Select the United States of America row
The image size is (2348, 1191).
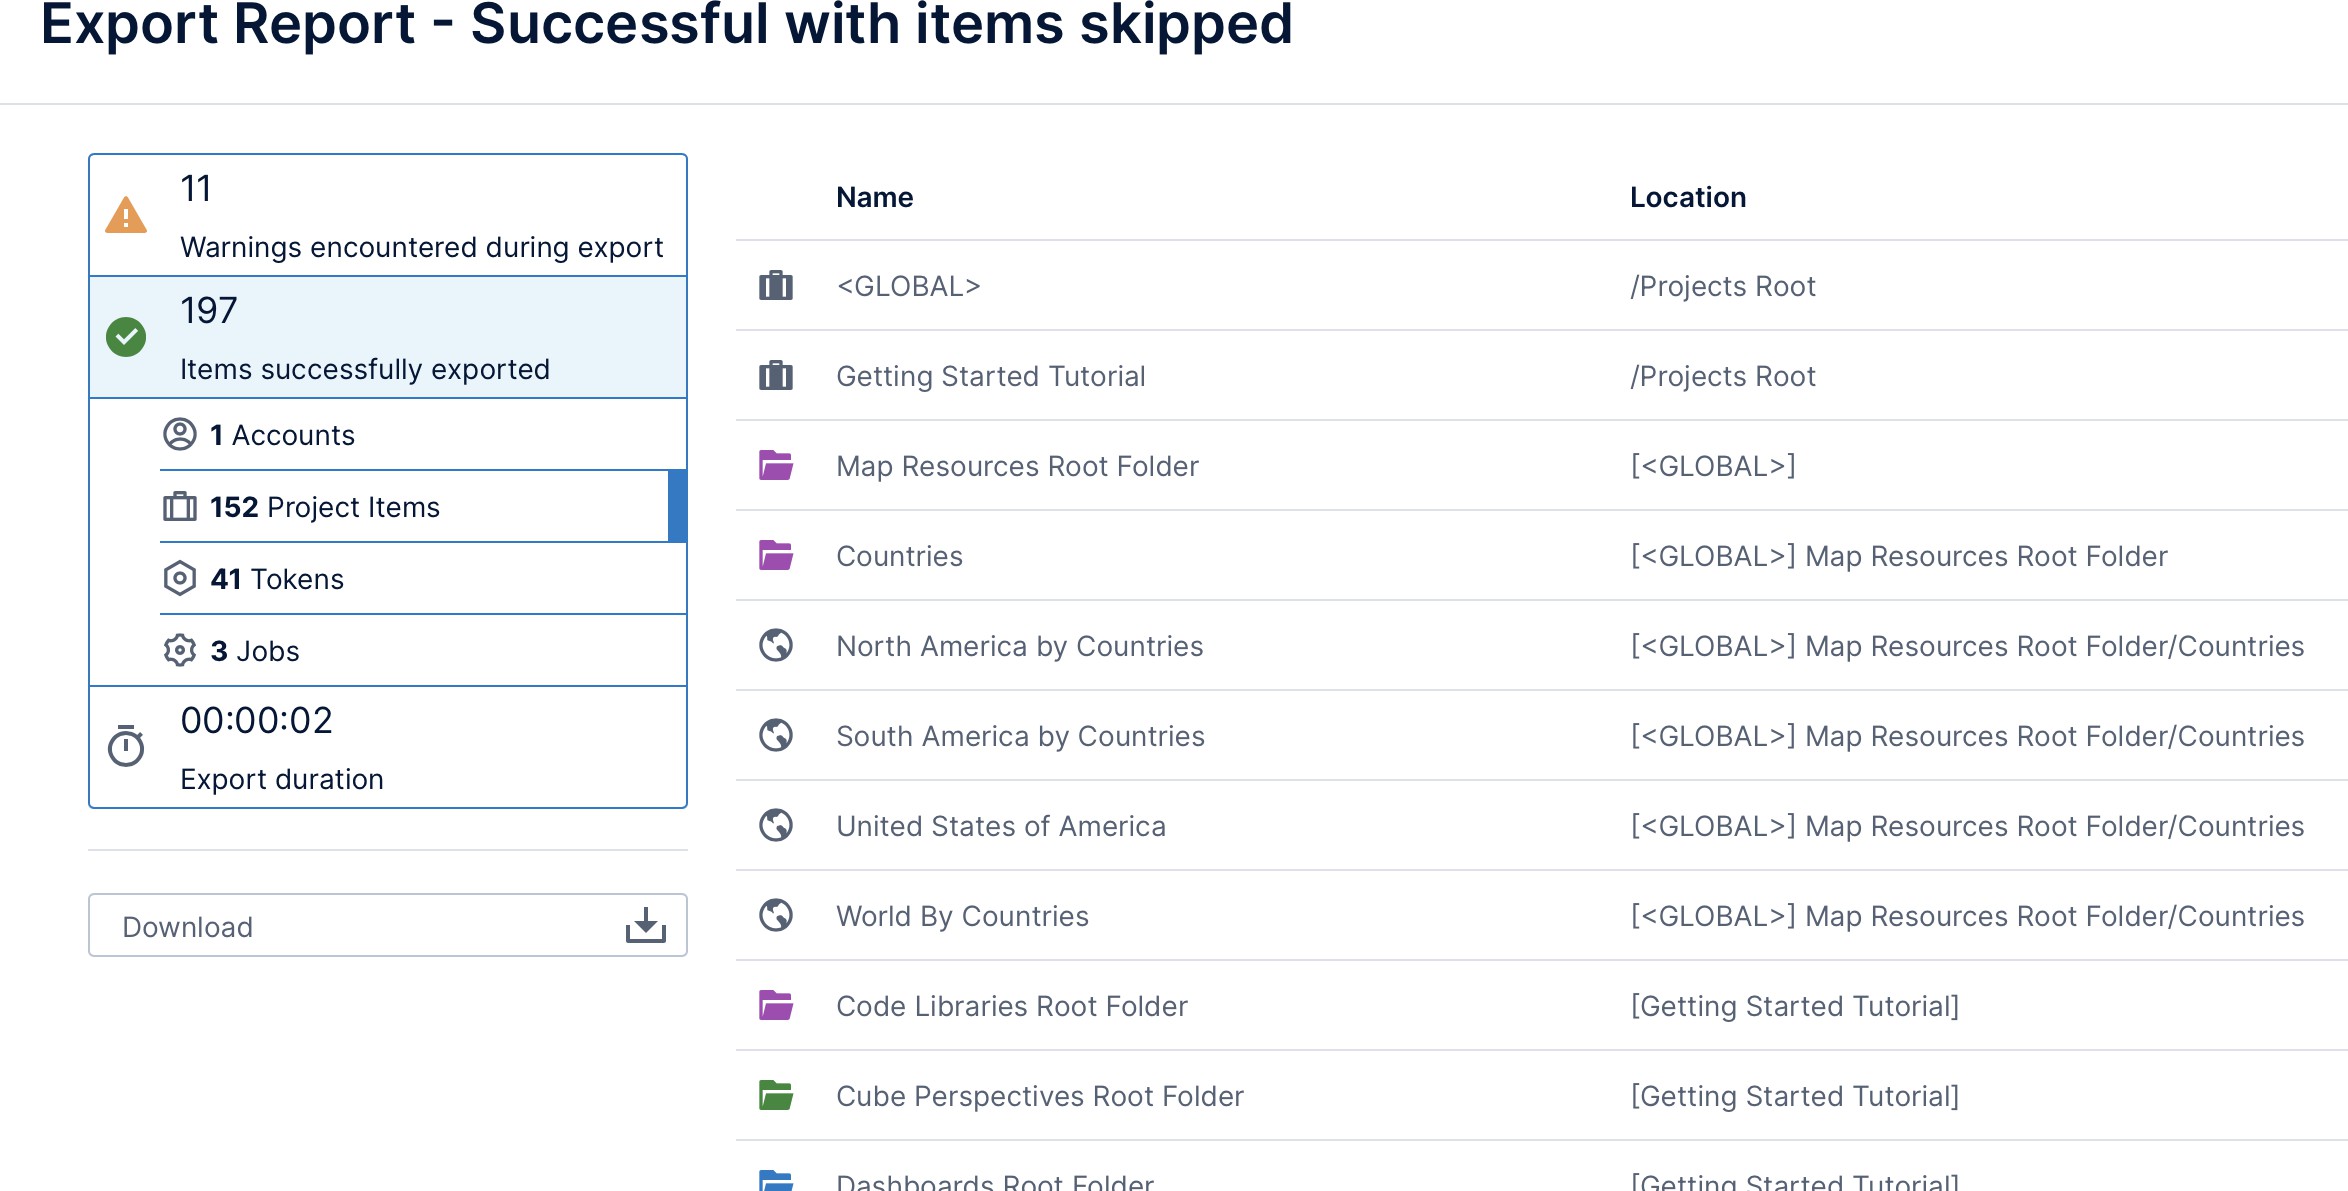pos(1000,826)
